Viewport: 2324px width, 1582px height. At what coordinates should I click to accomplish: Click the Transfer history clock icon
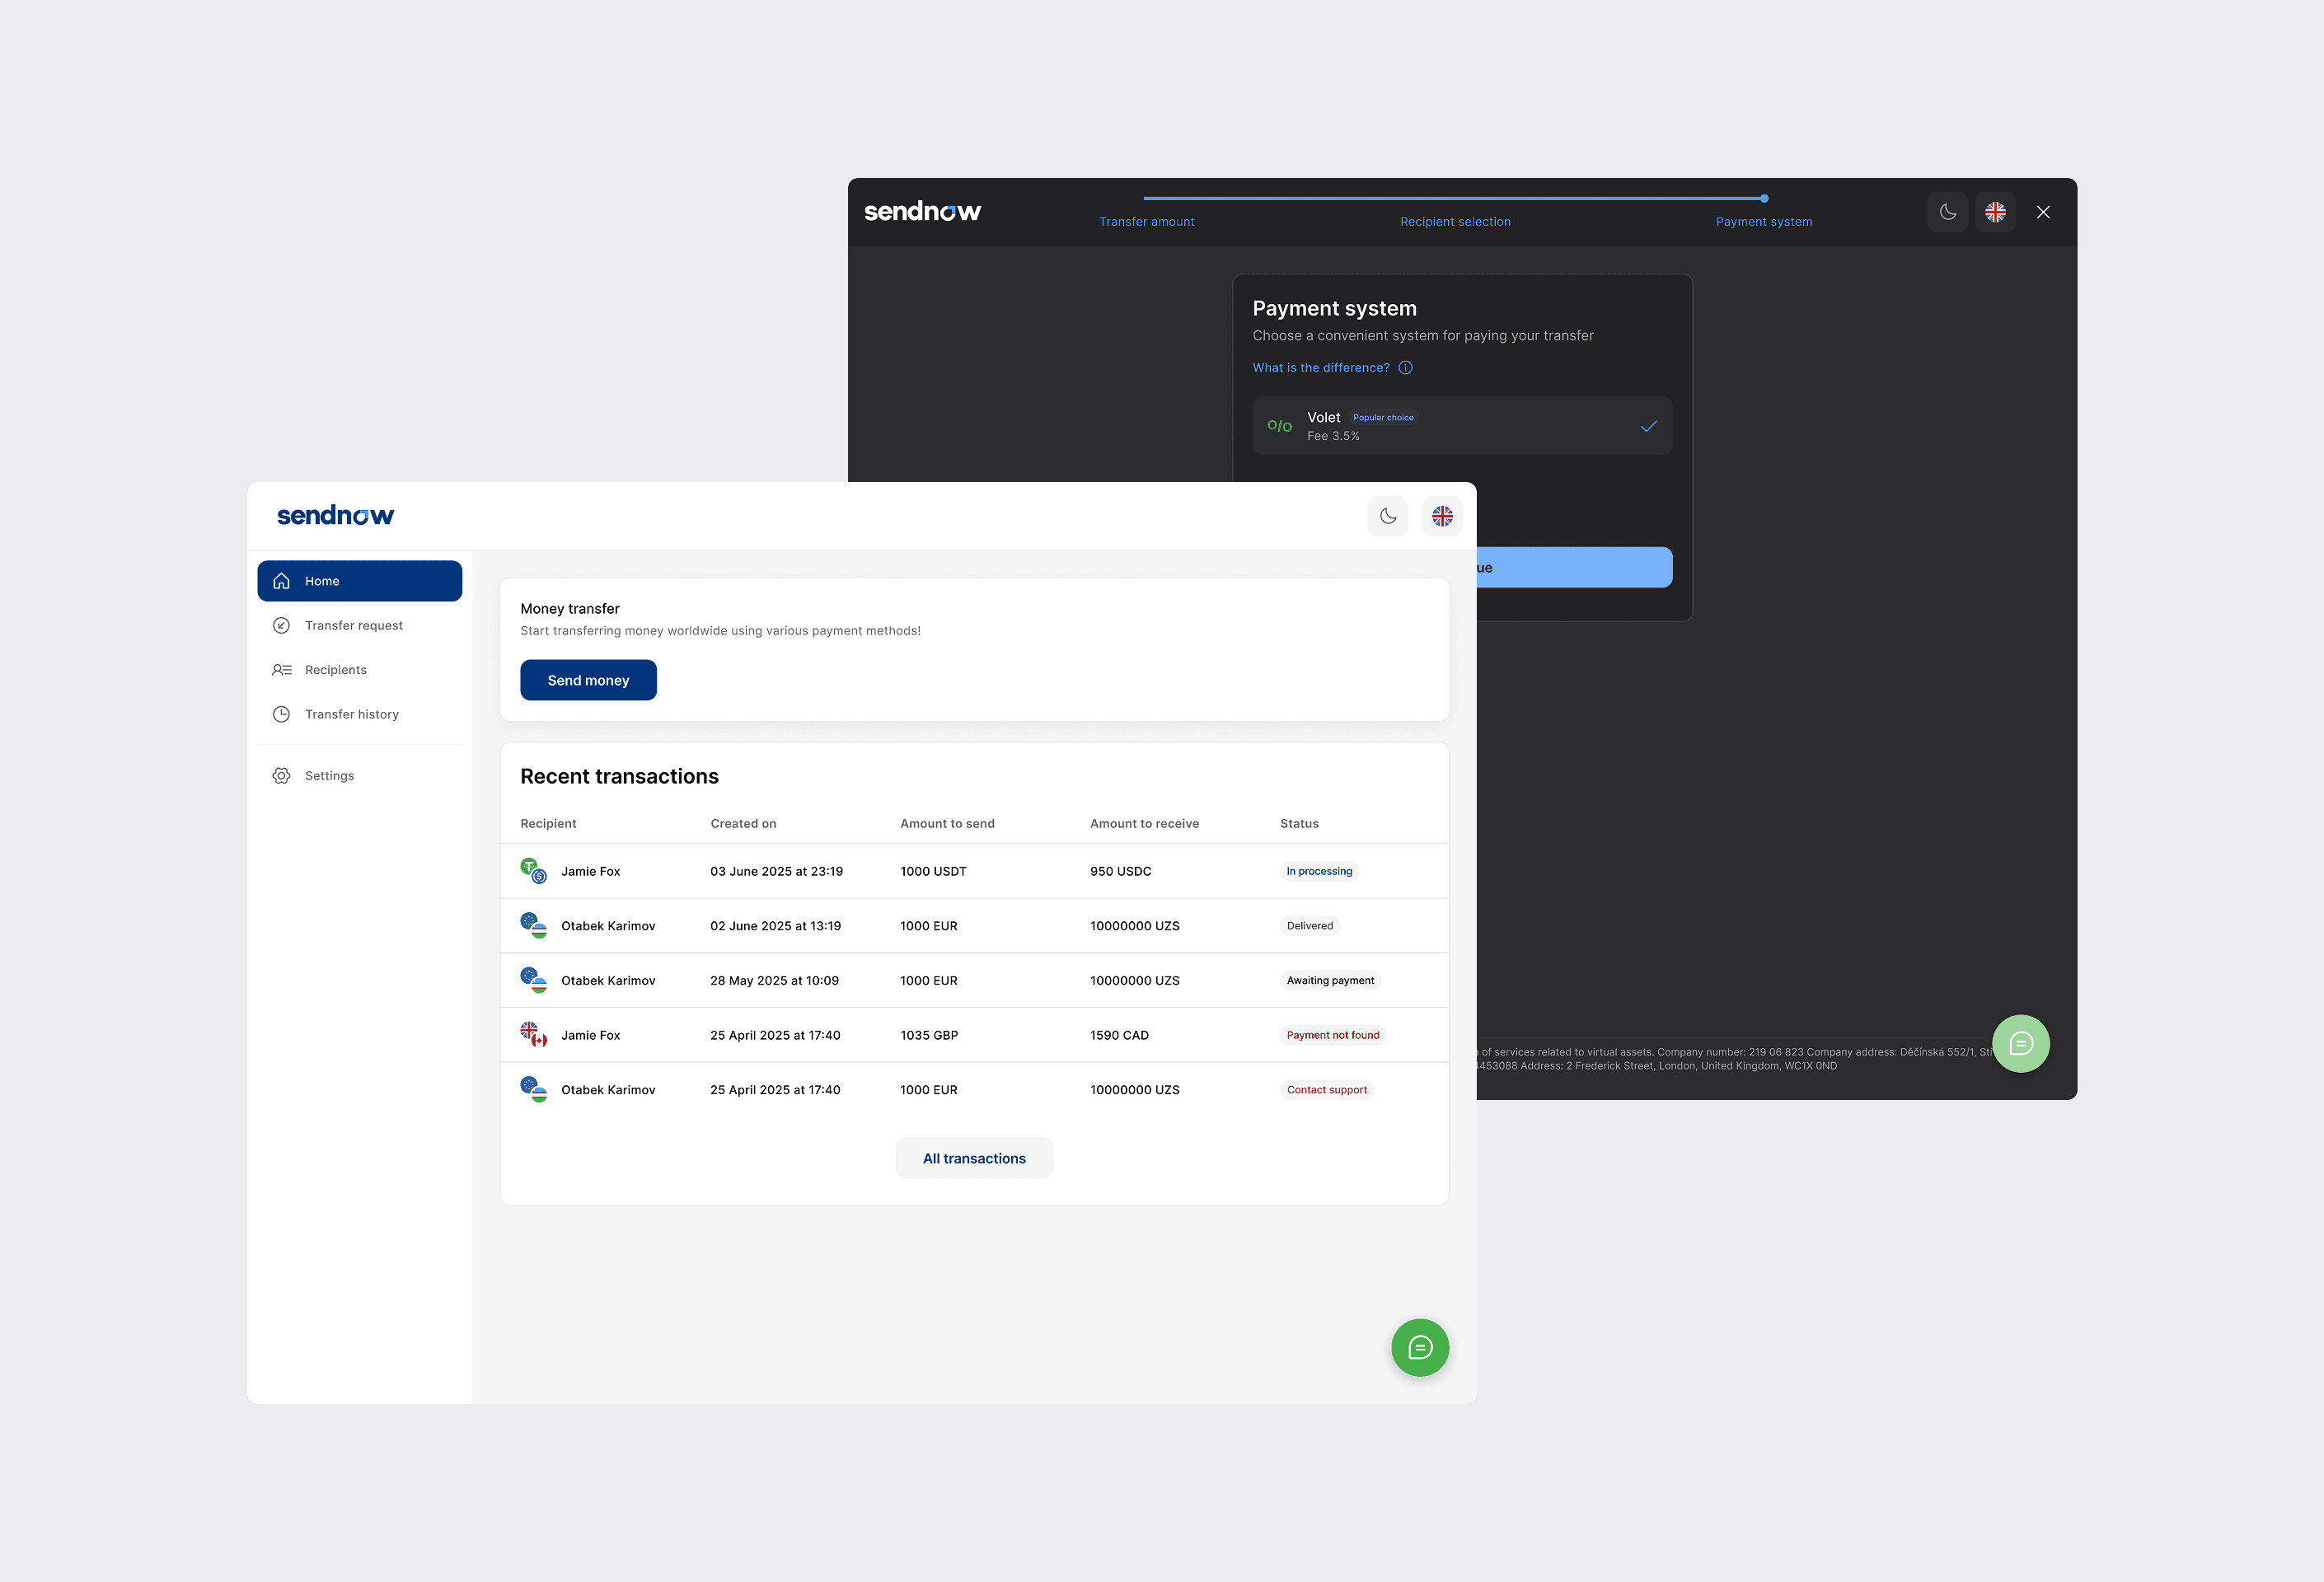(x=282, y=714)
